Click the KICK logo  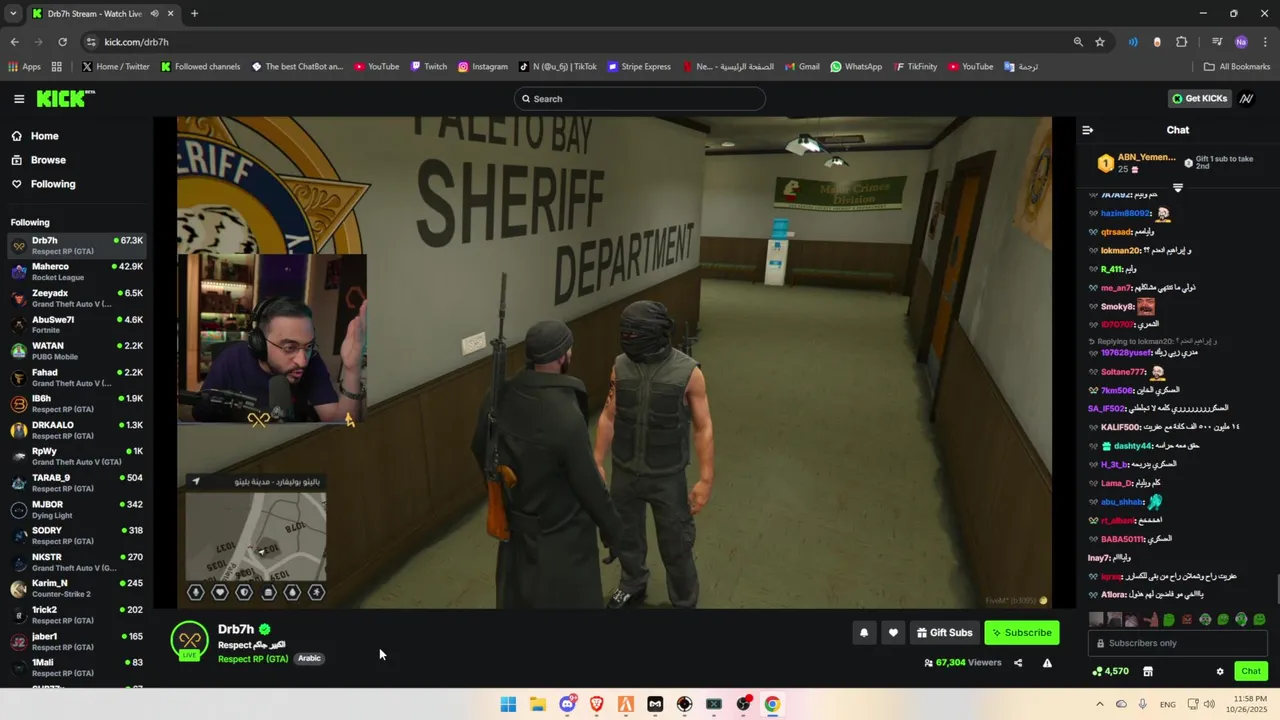tap(66, 98)
